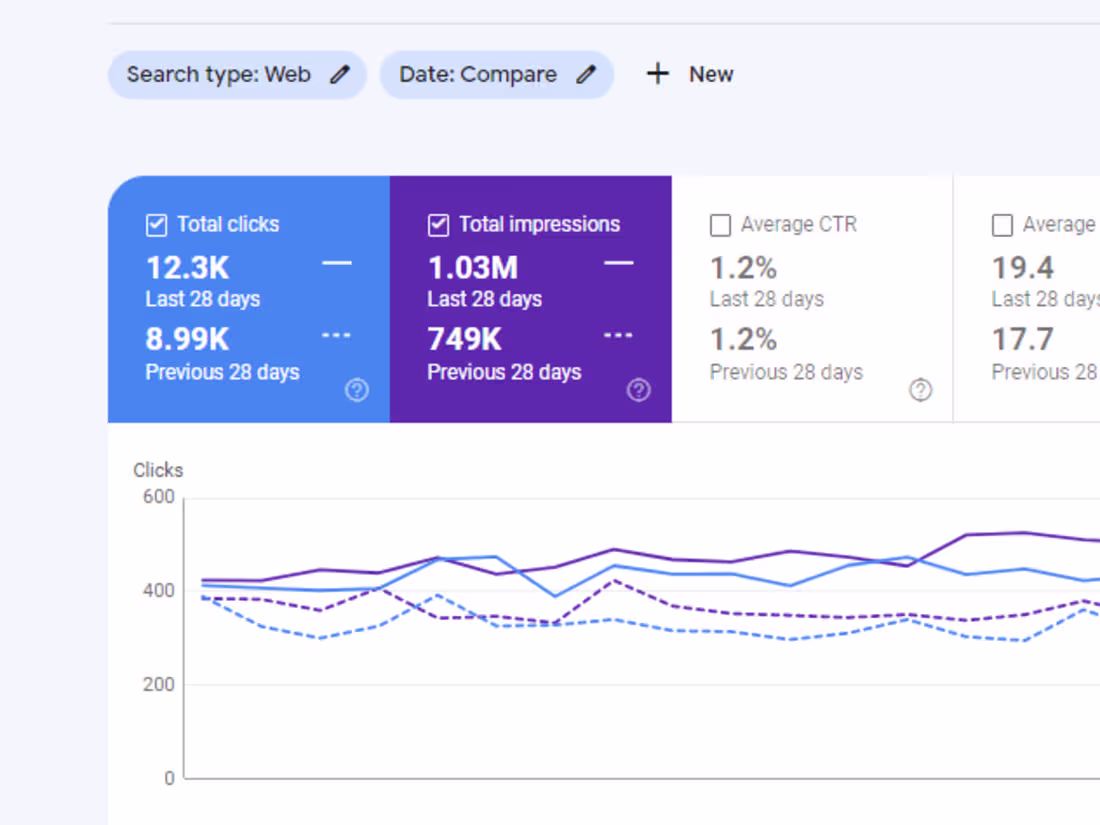Open help tooltip on Average CTR card
This screenshot has width=1100, height=825.
[x=921, y=390]
